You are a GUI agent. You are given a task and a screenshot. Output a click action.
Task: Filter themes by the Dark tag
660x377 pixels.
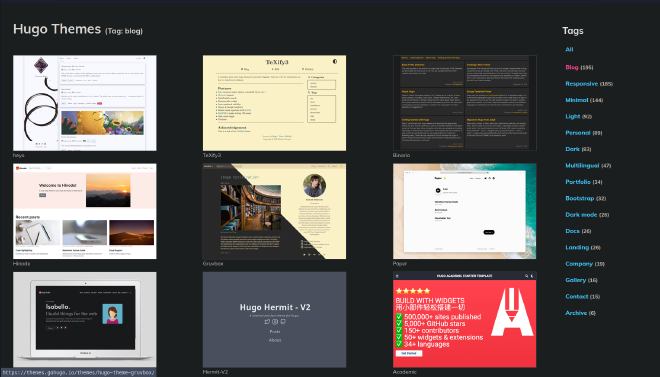(572, 149)
